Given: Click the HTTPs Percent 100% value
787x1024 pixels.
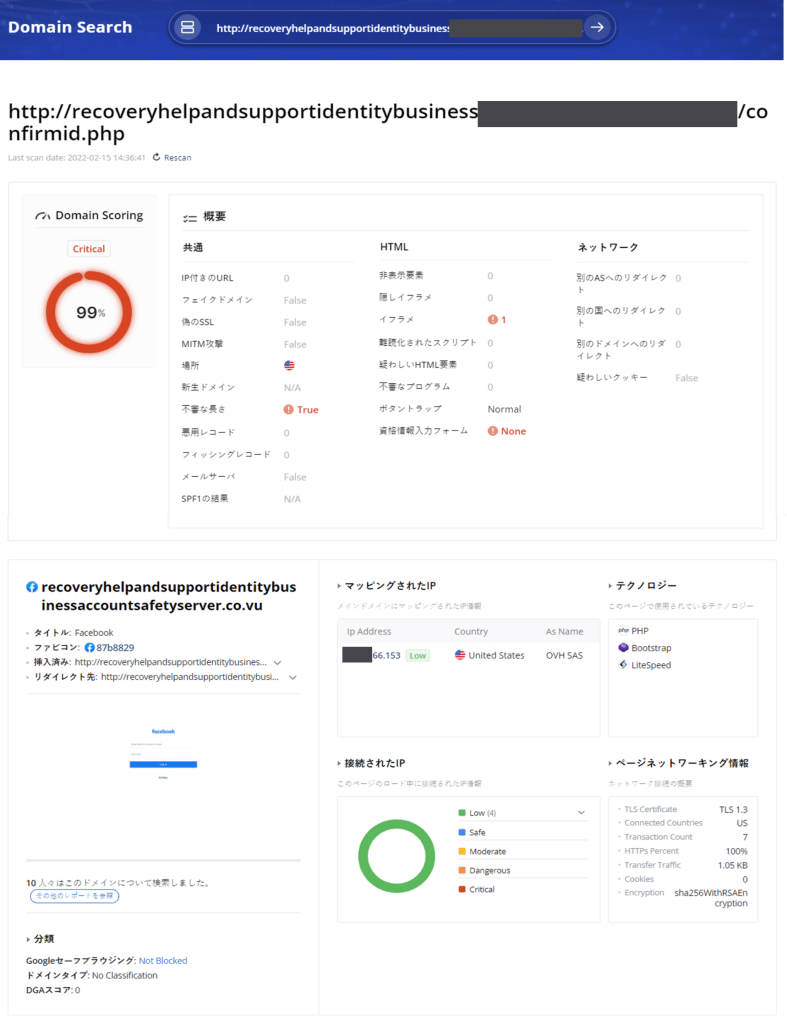Looking at the screenshot, I should pos(737,852).
